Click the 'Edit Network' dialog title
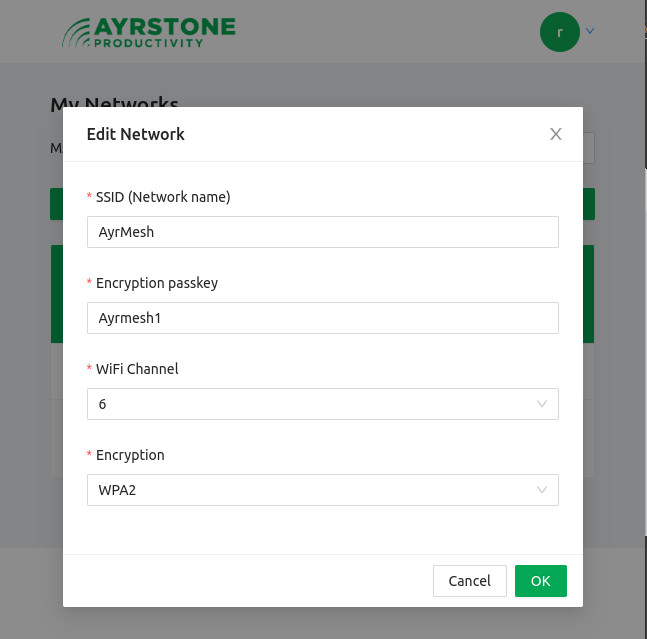 coord(135,134)
